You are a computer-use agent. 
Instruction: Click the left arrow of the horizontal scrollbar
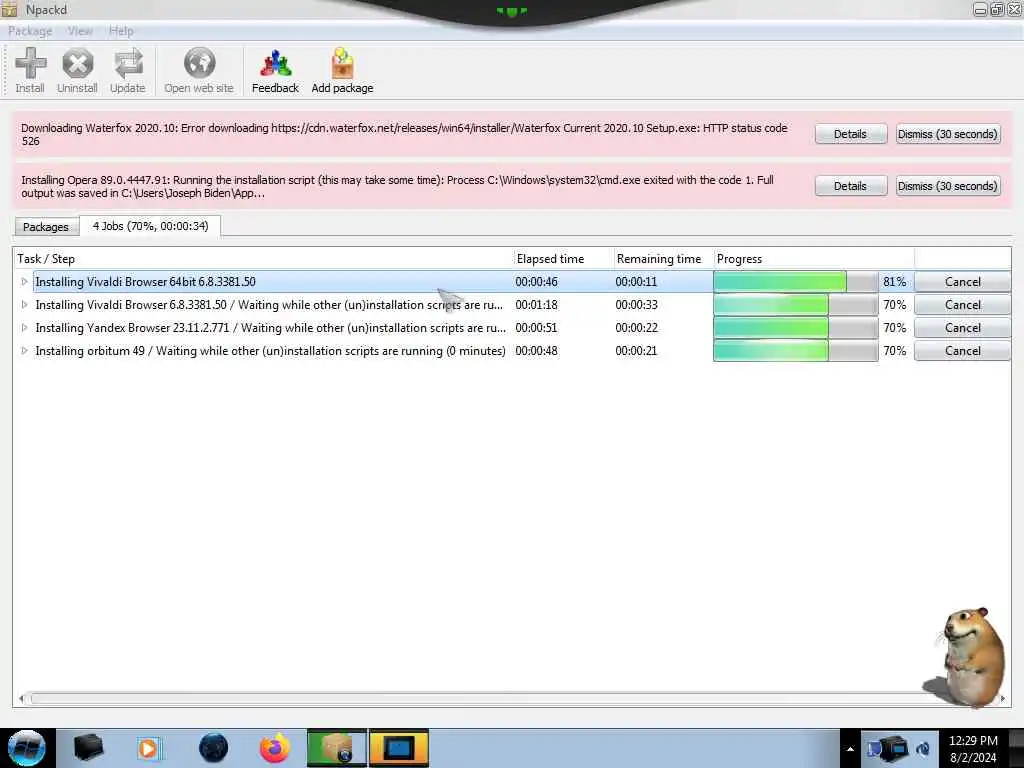[22, 699]
